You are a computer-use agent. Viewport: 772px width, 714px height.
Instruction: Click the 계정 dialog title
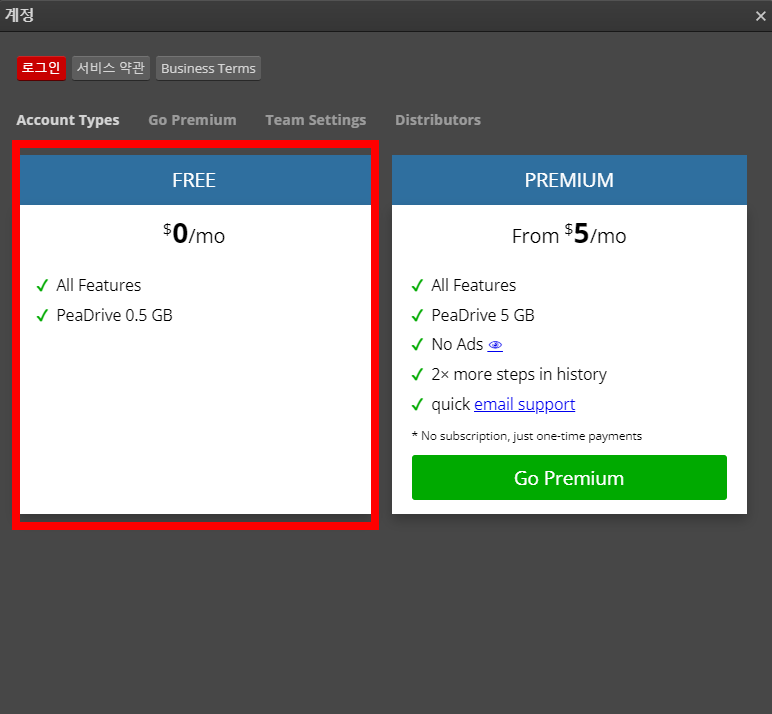tap(20, 15)
